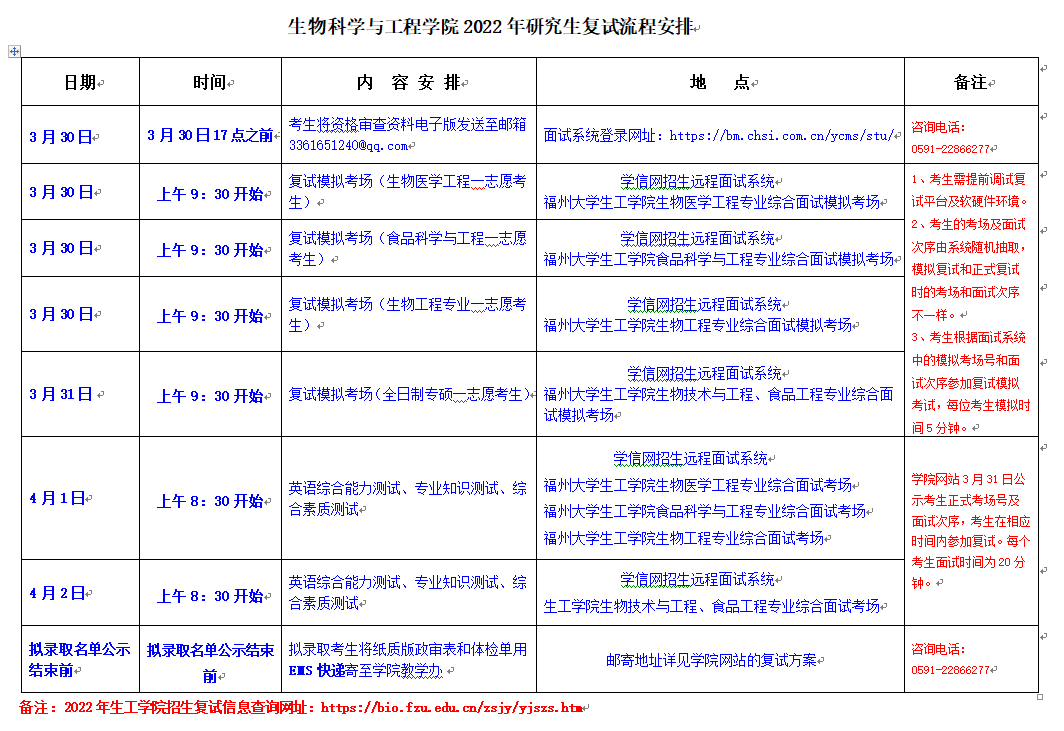This screenshot has width=1064, height=731.
Task: Click the 3月30日17点之前 time cell
Action: (x=210, y=135)
